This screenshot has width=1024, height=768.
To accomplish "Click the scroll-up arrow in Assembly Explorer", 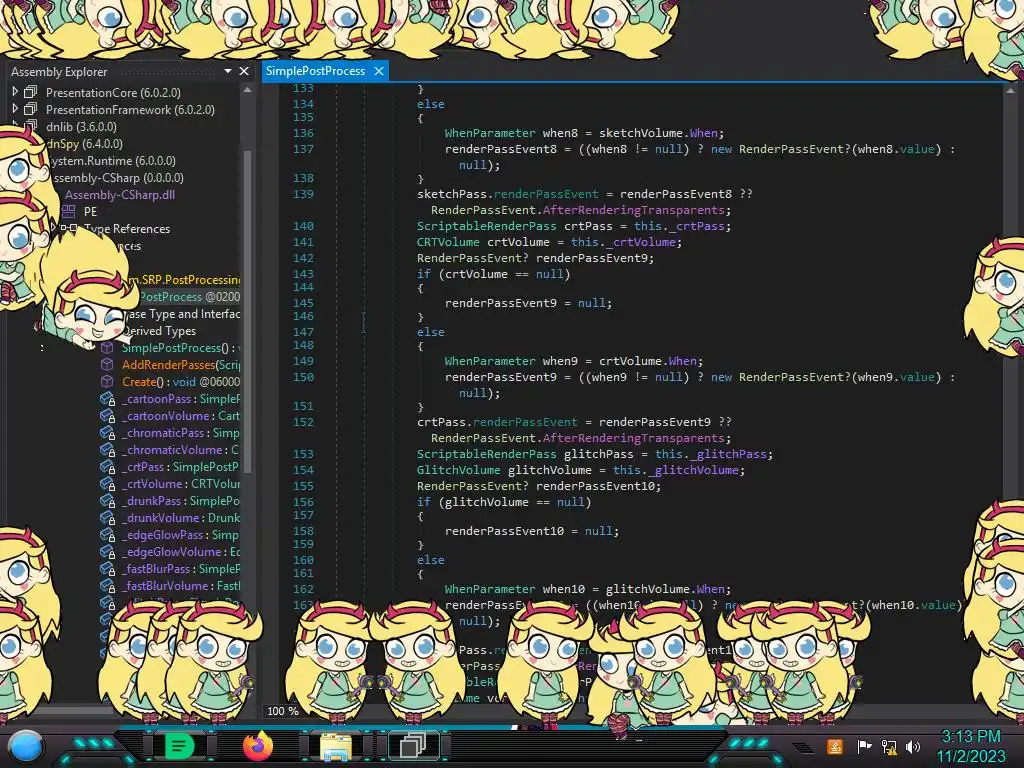I will tap(248, 90).
